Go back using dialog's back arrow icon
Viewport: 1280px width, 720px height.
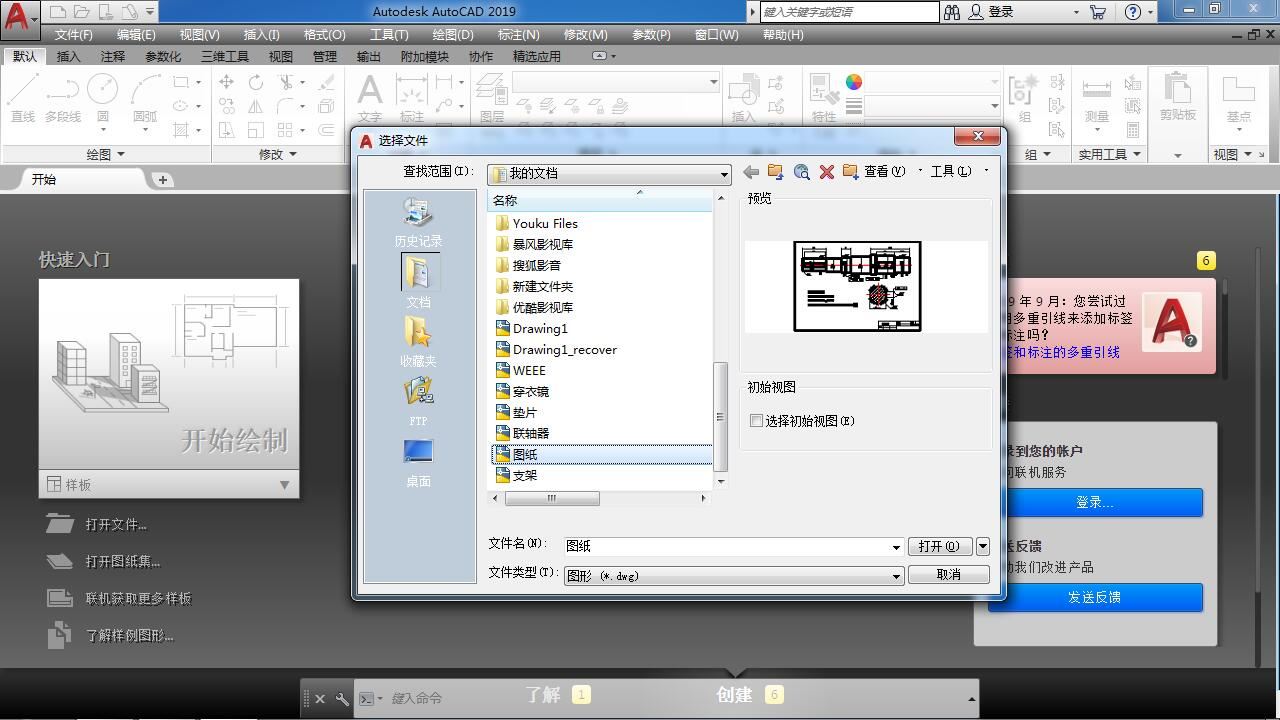click(x=751, y=172)
